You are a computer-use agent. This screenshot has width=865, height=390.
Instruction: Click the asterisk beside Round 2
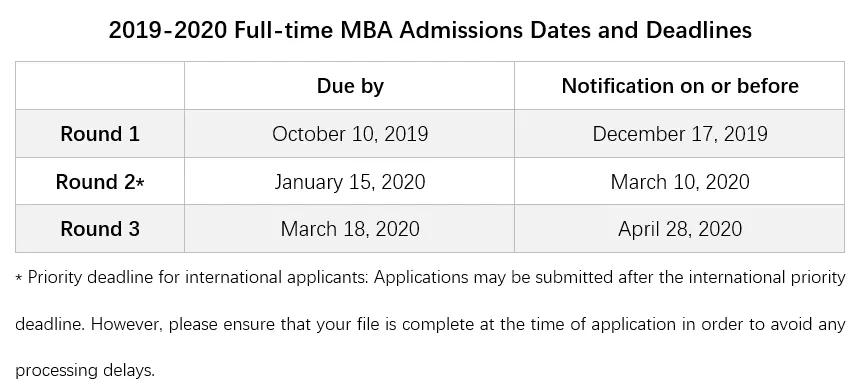point(140,183)
